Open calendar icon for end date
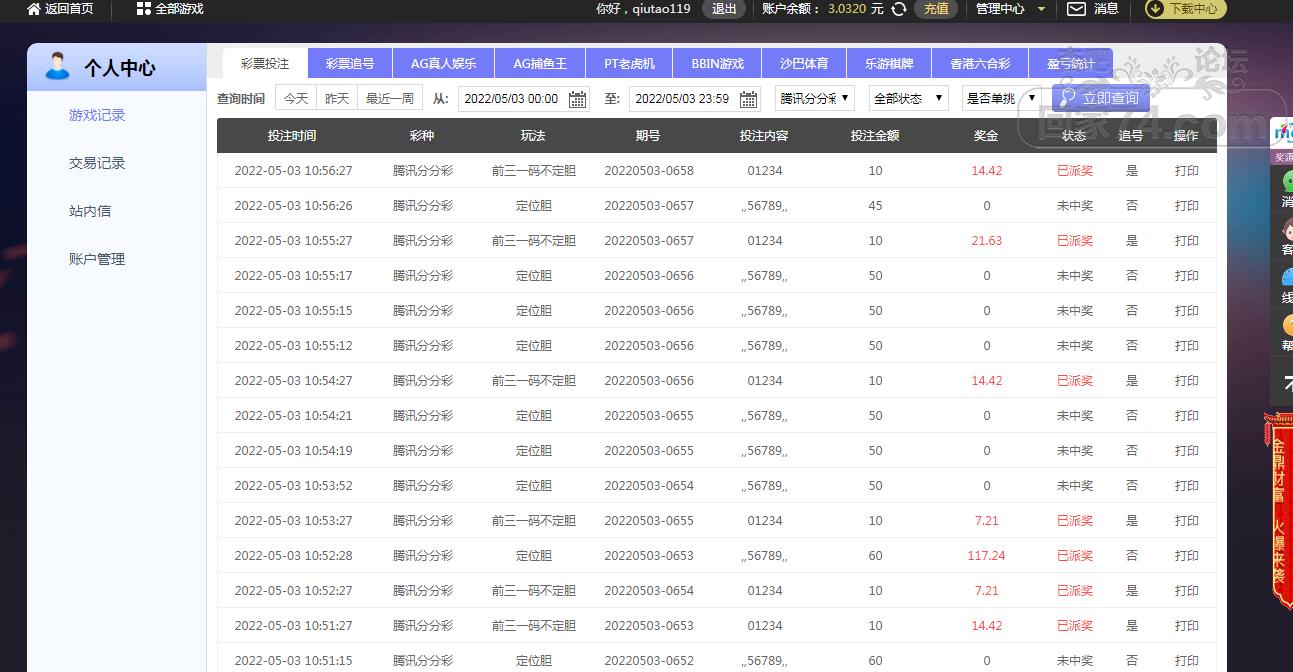 coord(748,99)
